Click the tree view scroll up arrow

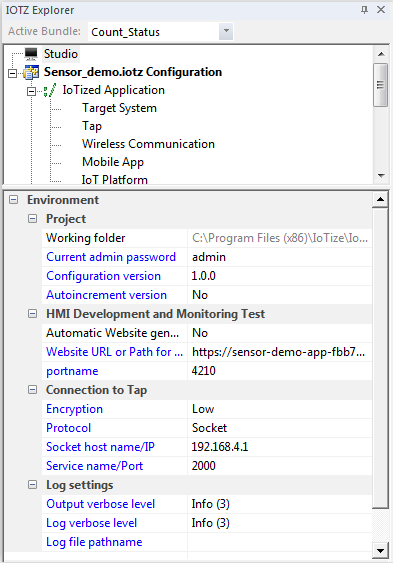[x=381, y=54]
